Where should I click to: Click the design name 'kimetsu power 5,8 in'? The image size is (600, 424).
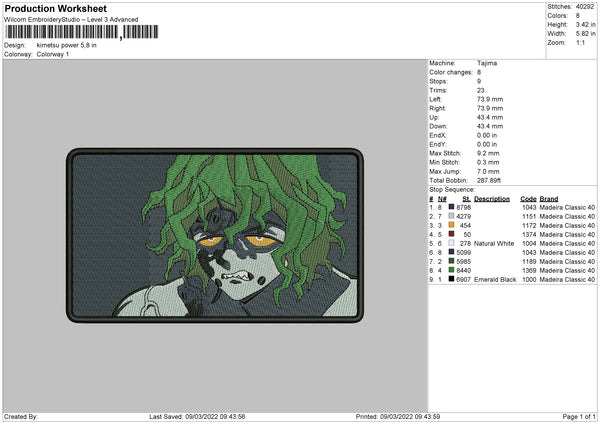[x=67, y=45]
